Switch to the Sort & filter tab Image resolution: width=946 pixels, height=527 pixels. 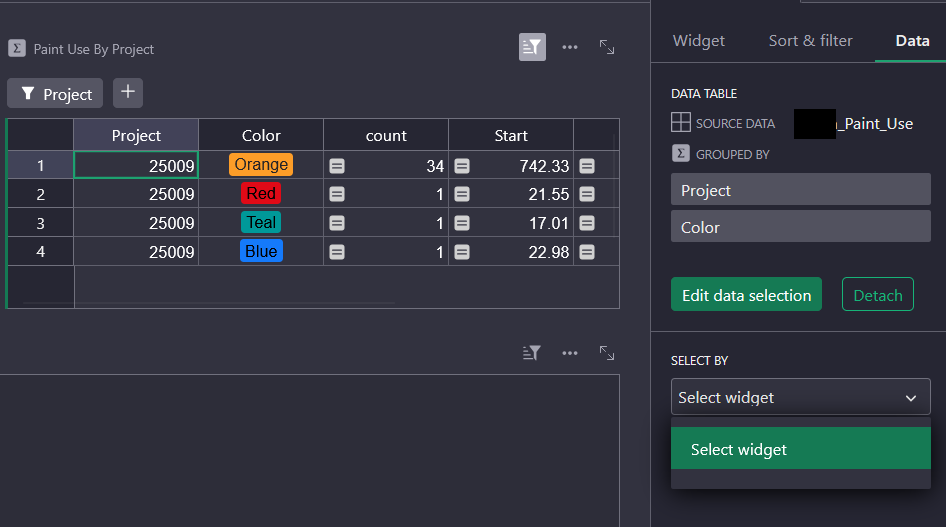(810, 41)
